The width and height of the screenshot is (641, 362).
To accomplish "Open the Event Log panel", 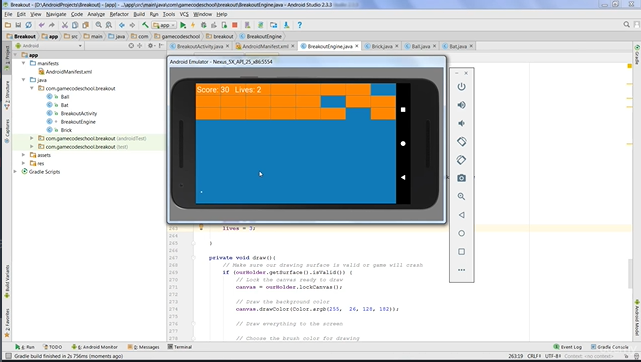I will (x=567, y=347).
